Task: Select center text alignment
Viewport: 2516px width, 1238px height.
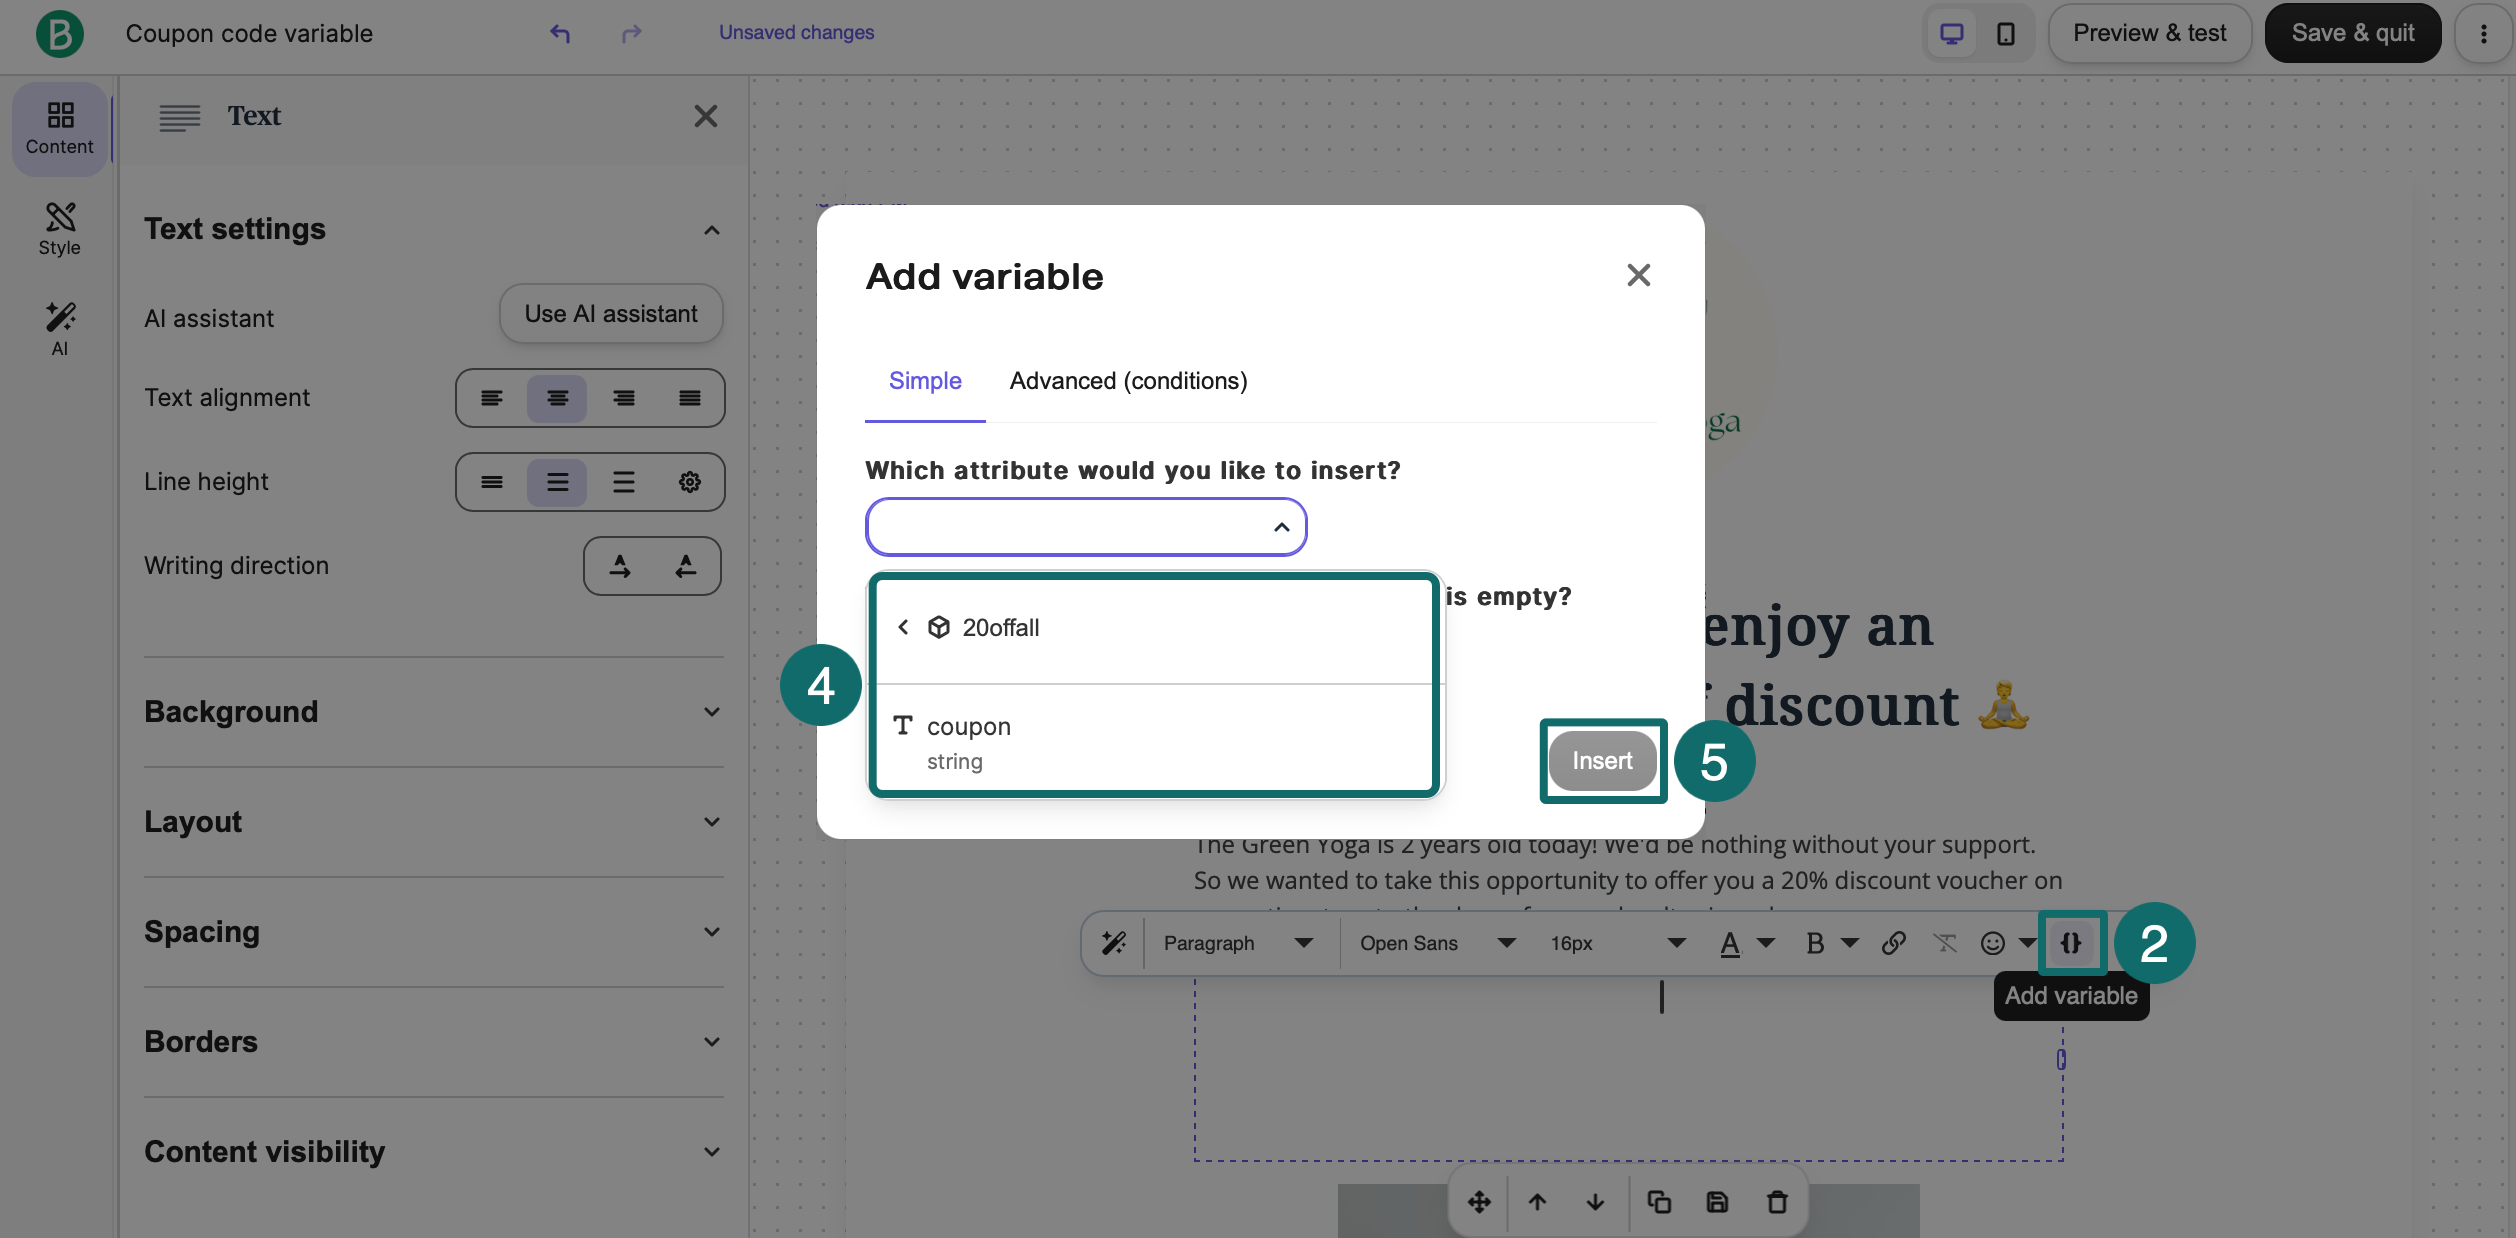Action: tap(557, 398)
